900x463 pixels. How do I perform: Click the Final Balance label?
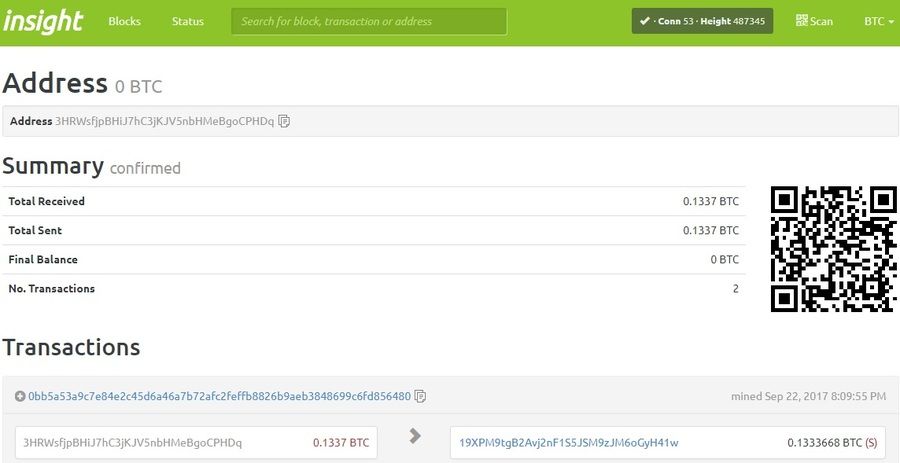click(x=43, y=259)
